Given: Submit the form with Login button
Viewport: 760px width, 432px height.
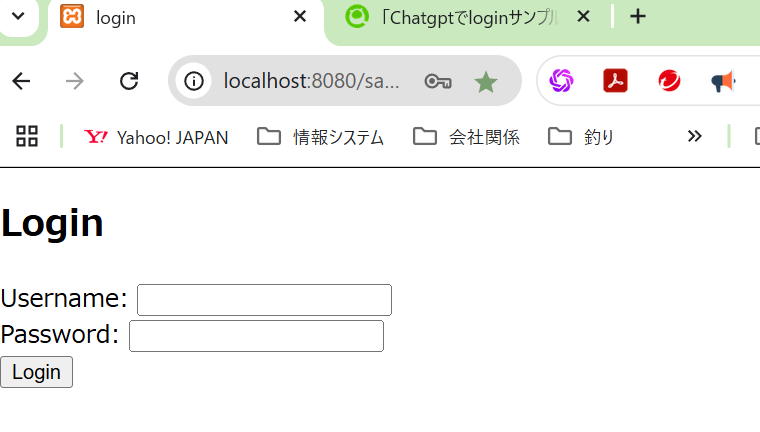Looking at the screenshot, I should point(36,372).
